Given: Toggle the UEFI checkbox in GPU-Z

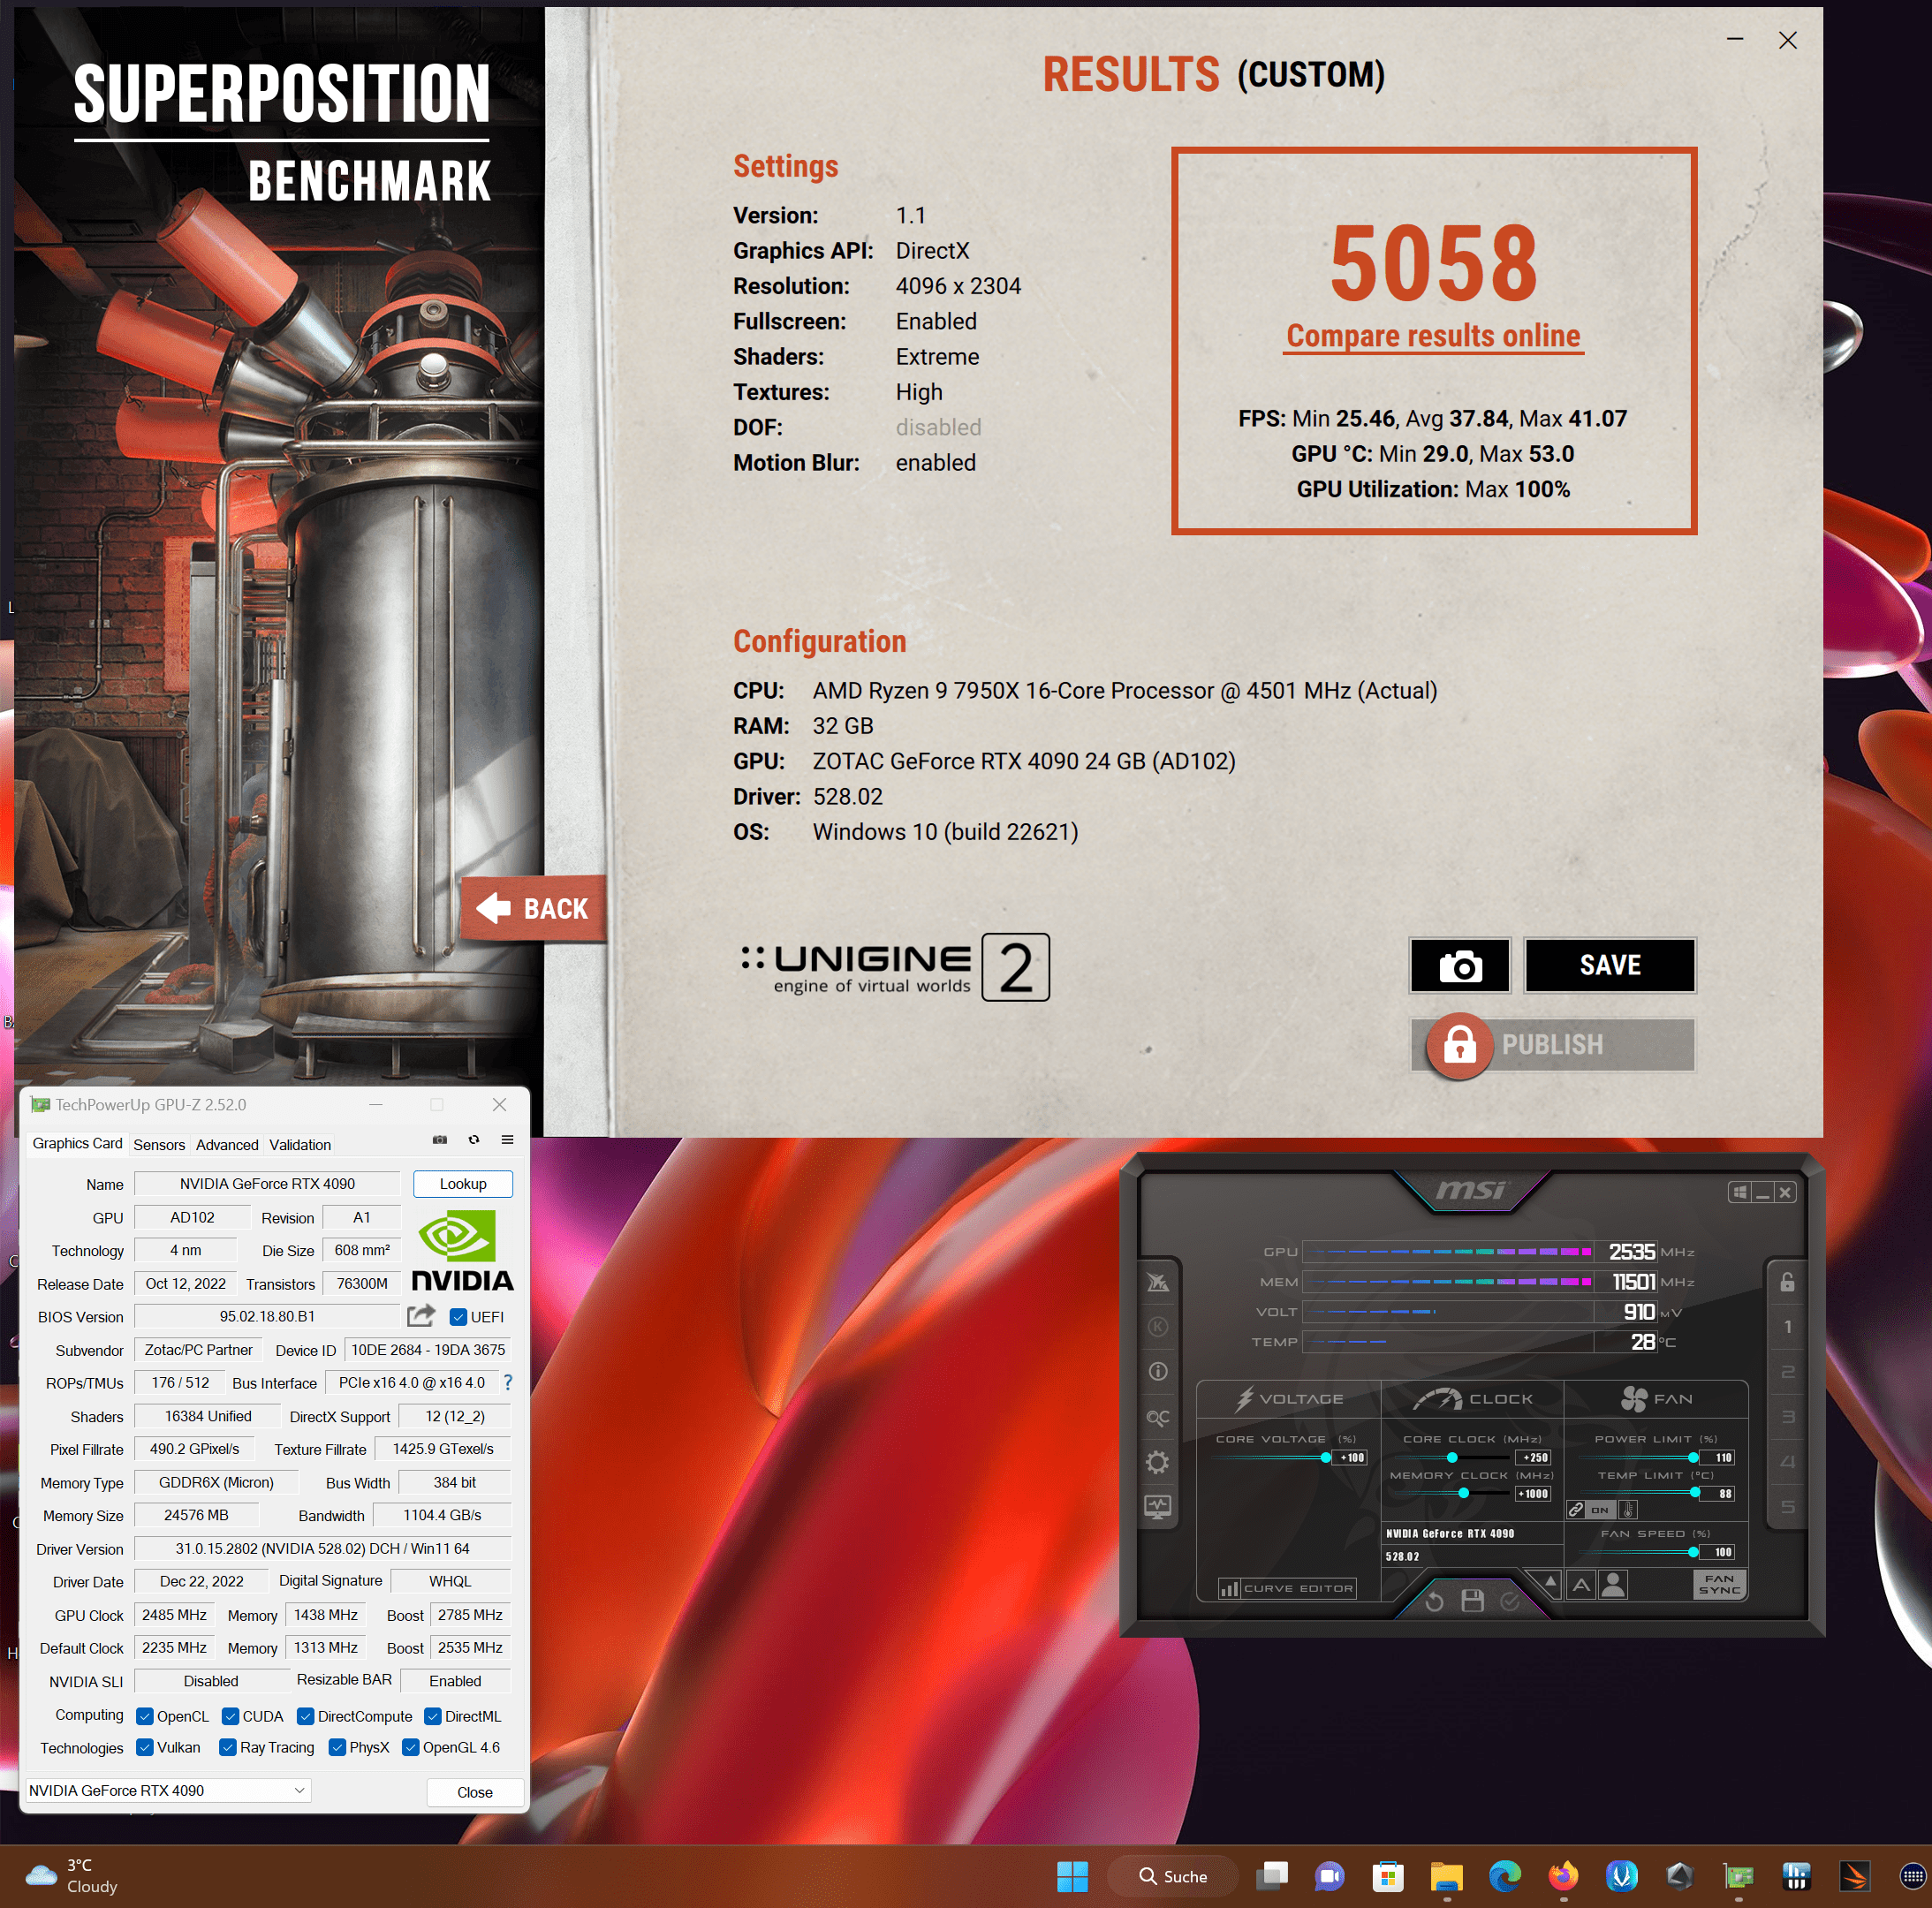Looking at the screenshot, I should pyautogui.click(x=458, y=1317).
